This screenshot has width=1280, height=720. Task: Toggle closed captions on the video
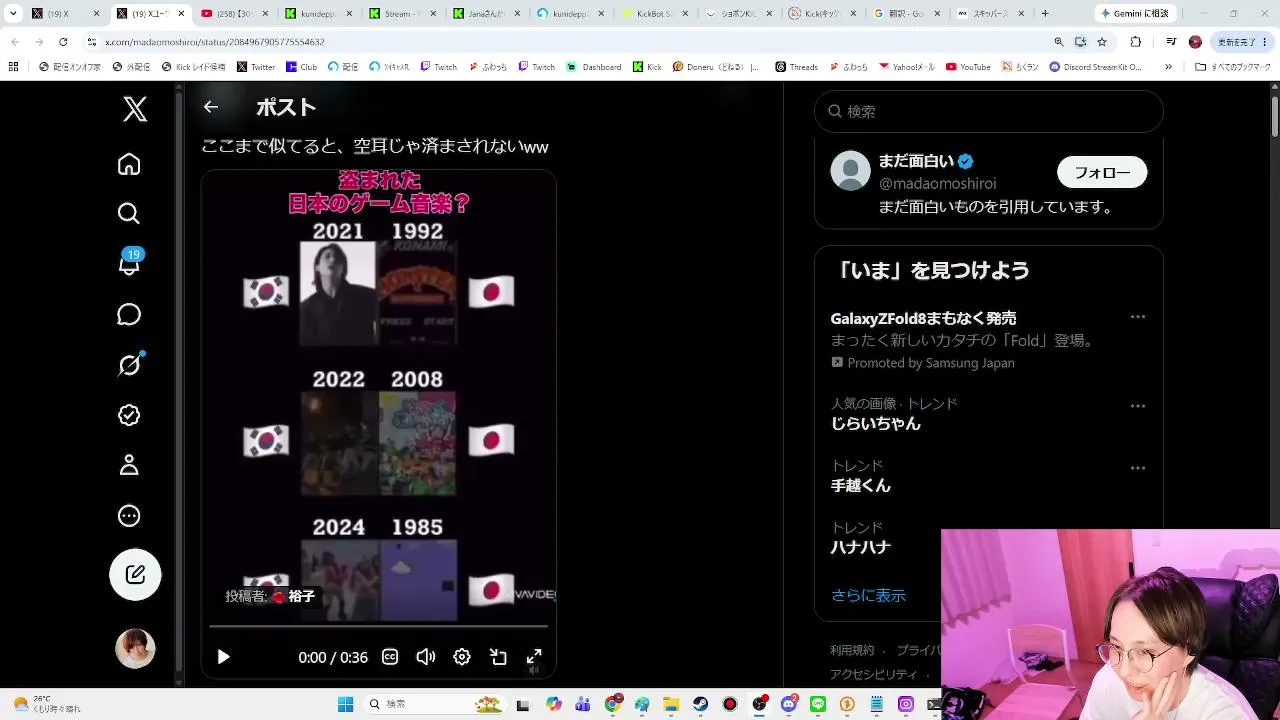click(x=390, y=657)
